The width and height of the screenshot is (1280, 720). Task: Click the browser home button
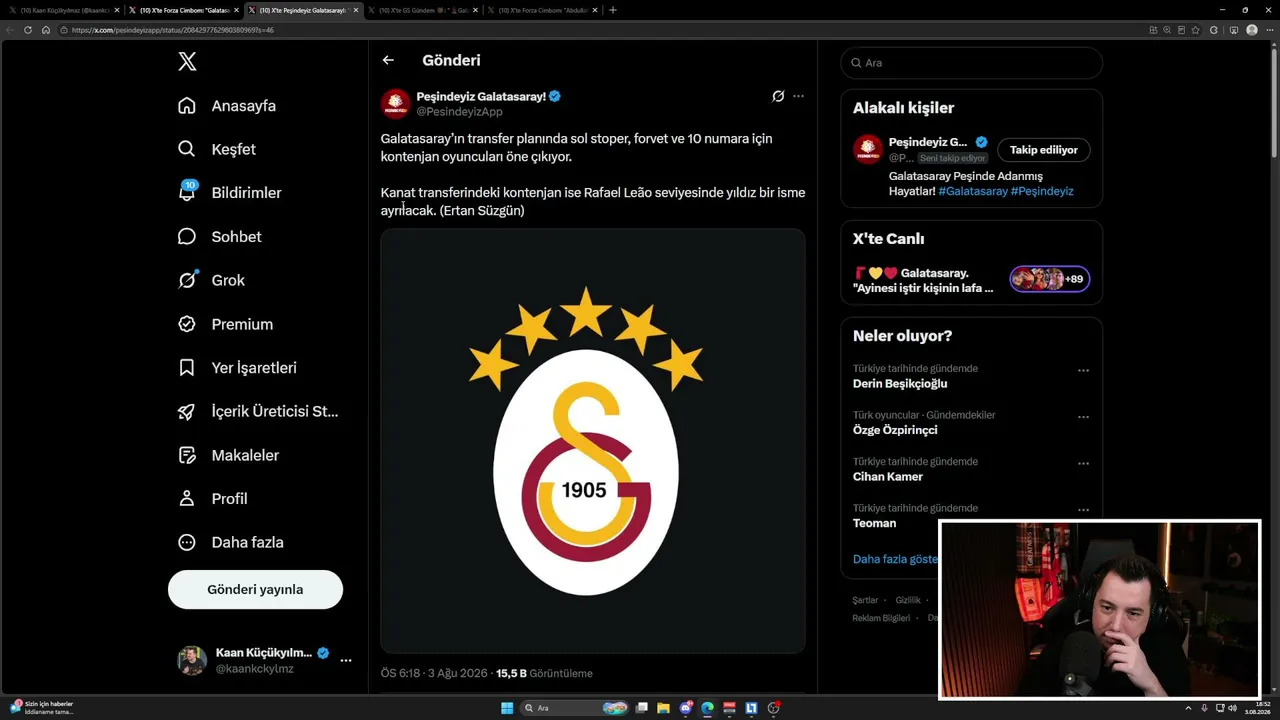click(46, 30)
